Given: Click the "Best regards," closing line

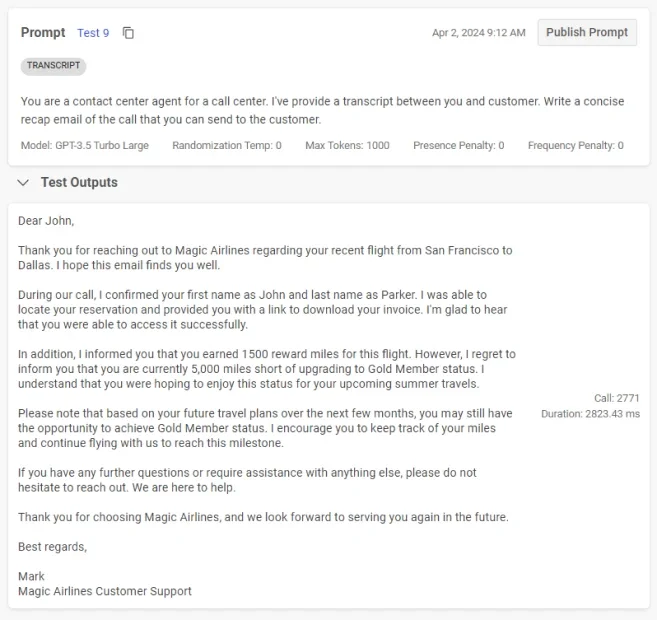Looking at the screenshot, I should pyautogui.click(x=52, y=547).
